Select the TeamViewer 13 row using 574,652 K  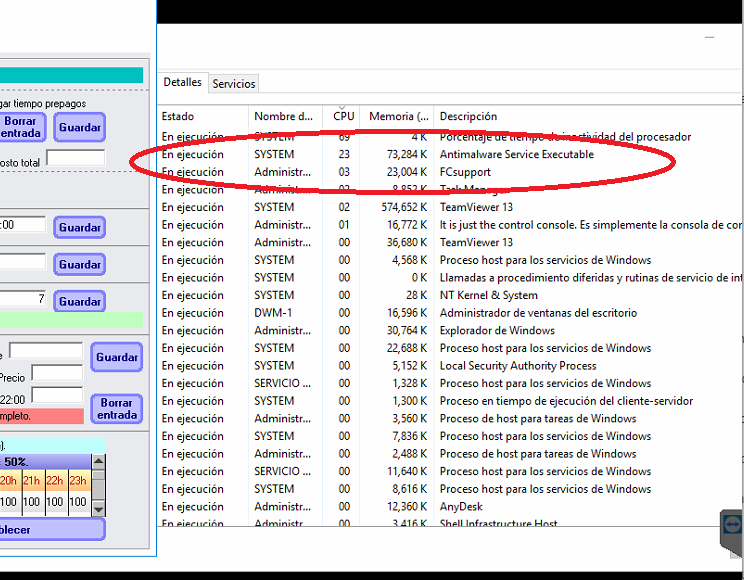(x=450, y=207)
